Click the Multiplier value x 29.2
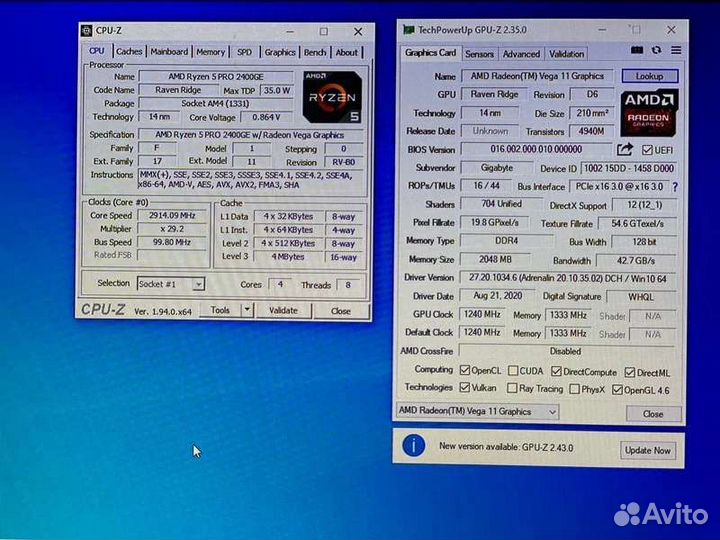 tap(172, 229)
